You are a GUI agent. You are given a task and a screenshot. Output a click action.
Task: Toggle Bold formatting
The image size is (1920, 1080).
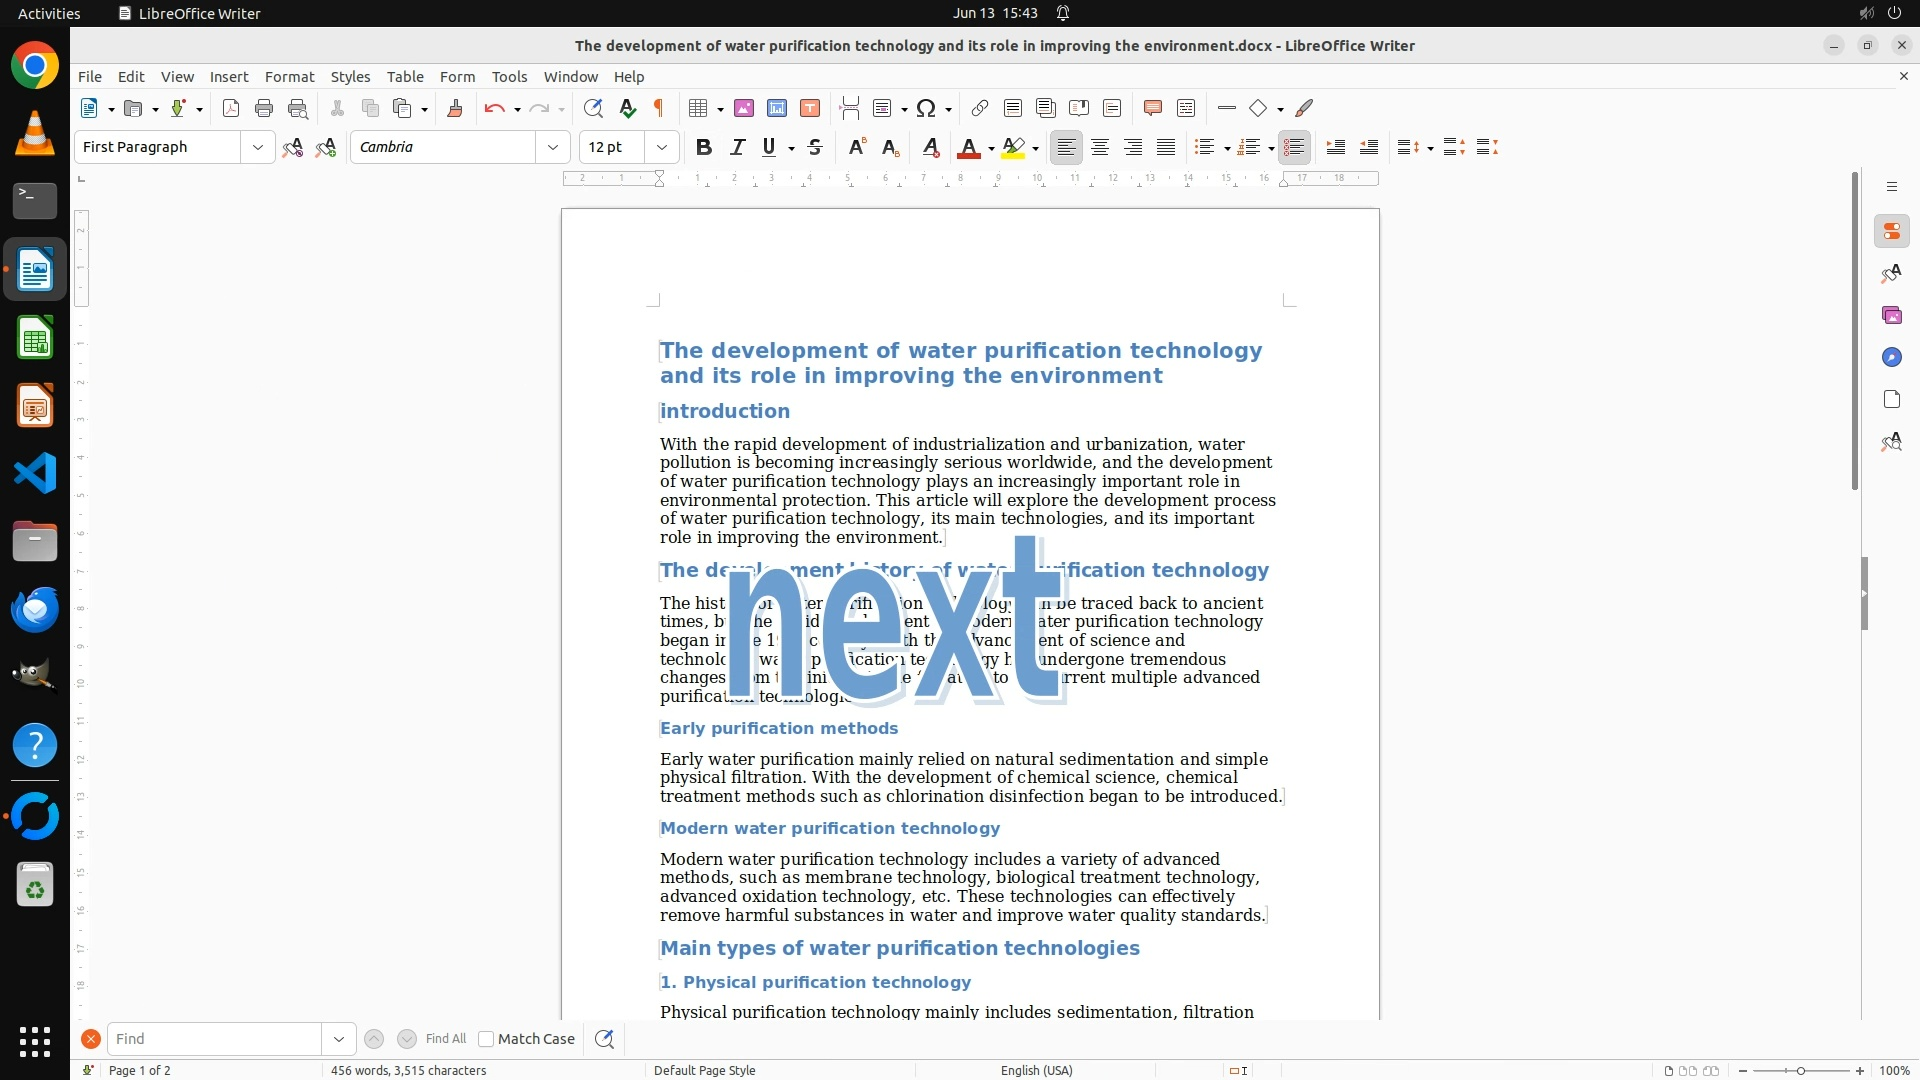click(x=704, y=147)
